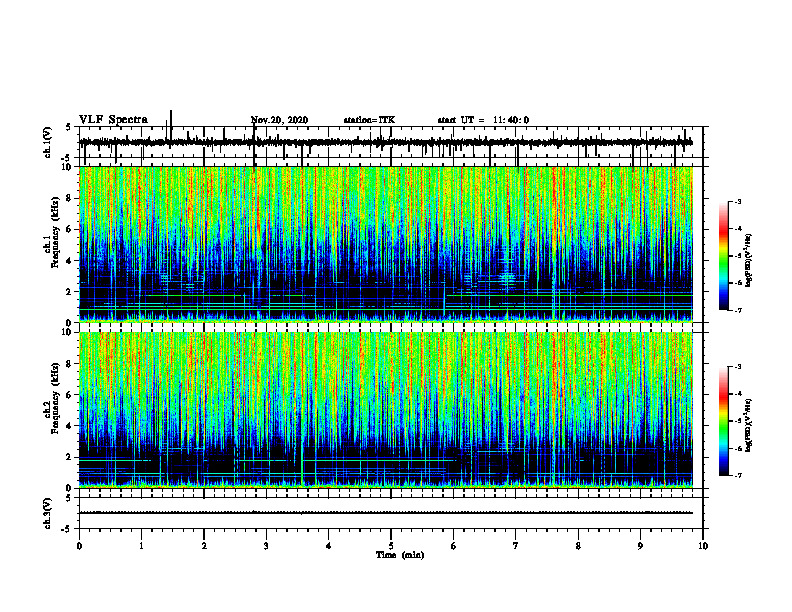Click the "Time (min)" x-axis label
This screenshot has width=792, height=612.
pos(400,555)
